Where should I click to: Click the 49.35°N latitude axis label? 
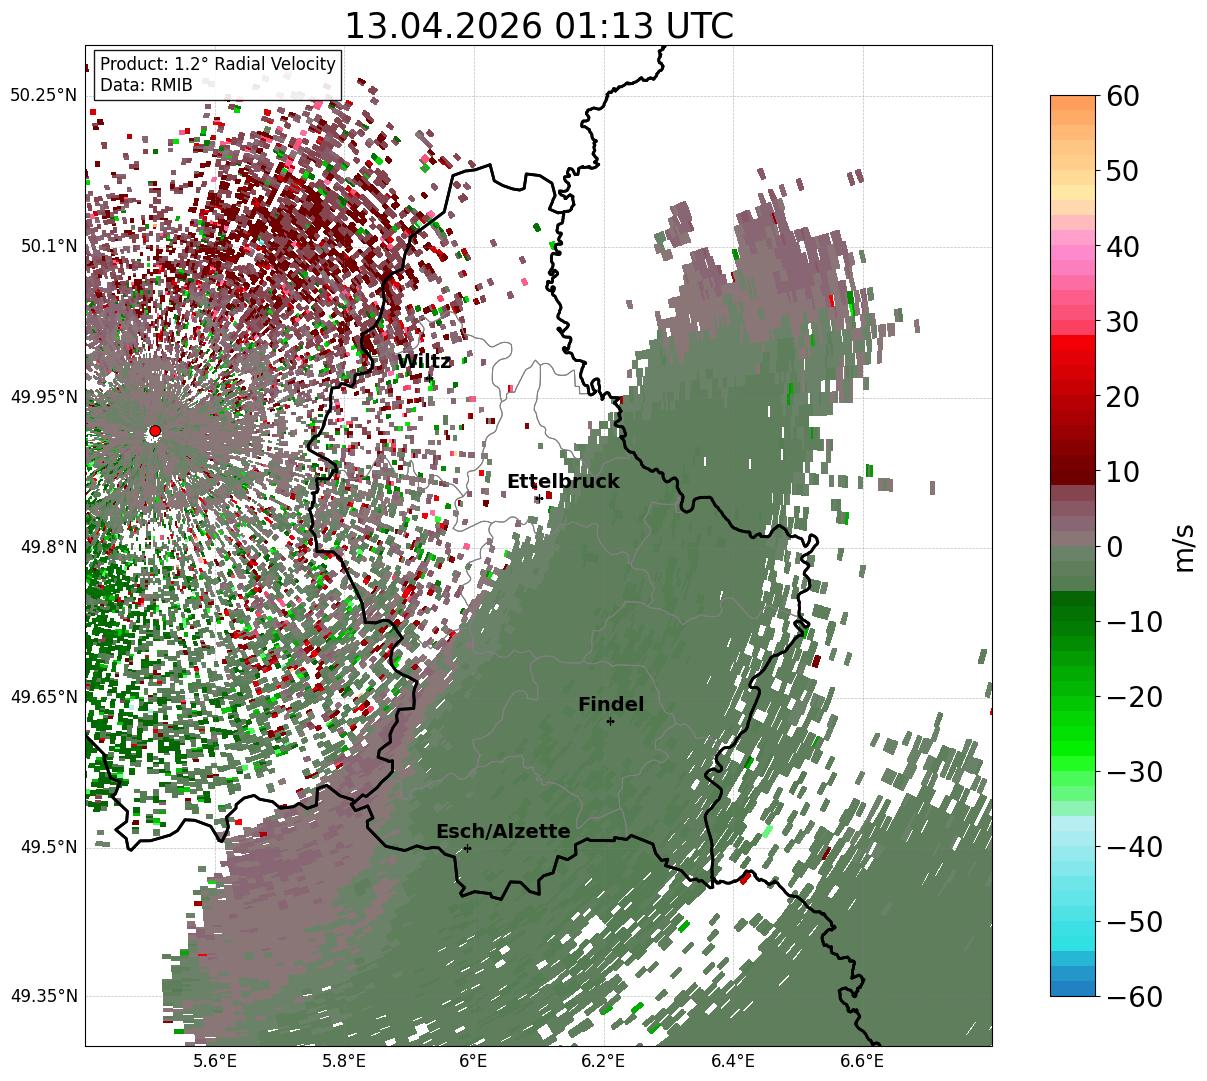tap(43, 996)
